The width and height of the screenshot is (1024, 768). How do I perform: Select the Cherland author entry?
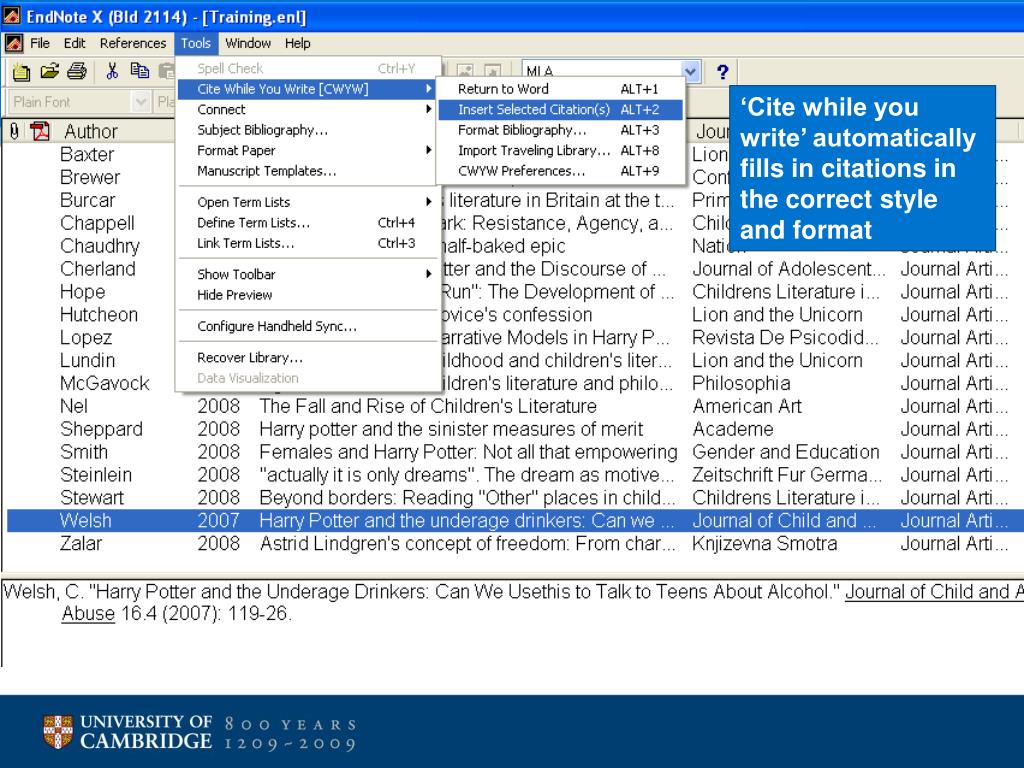(98, 268)
